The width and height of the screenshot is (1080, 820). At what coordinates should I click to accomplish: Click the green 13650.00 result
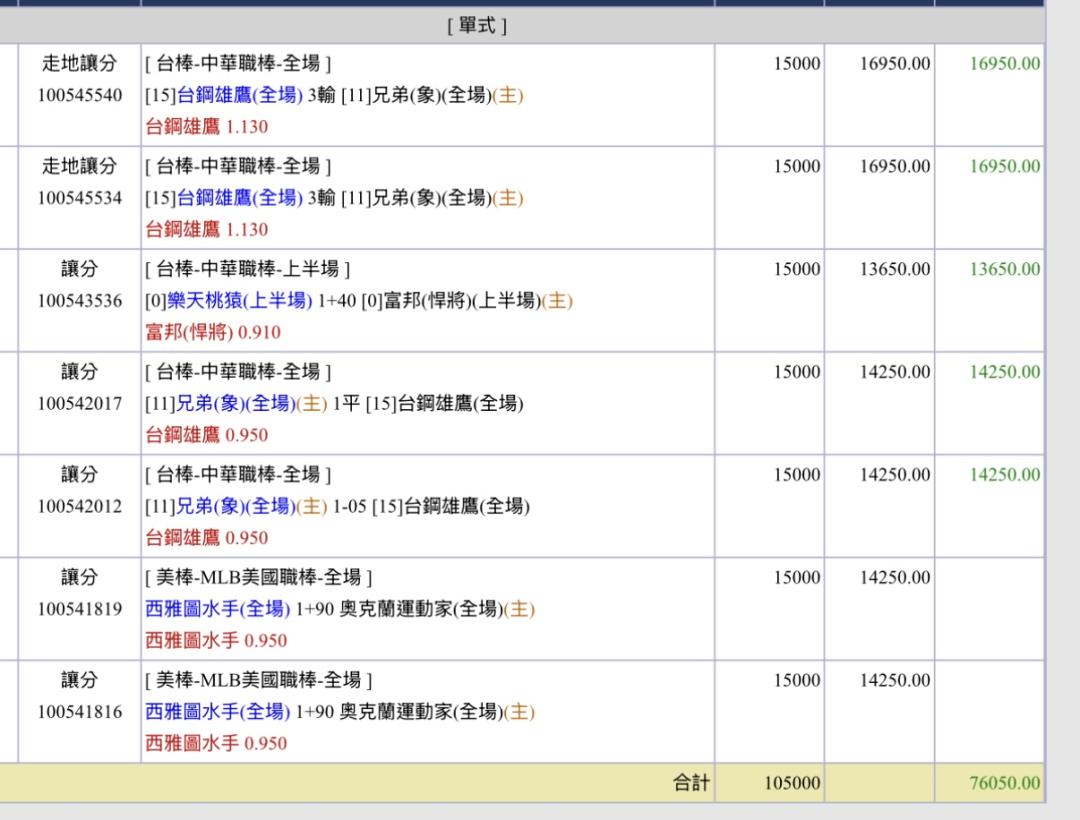[x=1005, y=269]
